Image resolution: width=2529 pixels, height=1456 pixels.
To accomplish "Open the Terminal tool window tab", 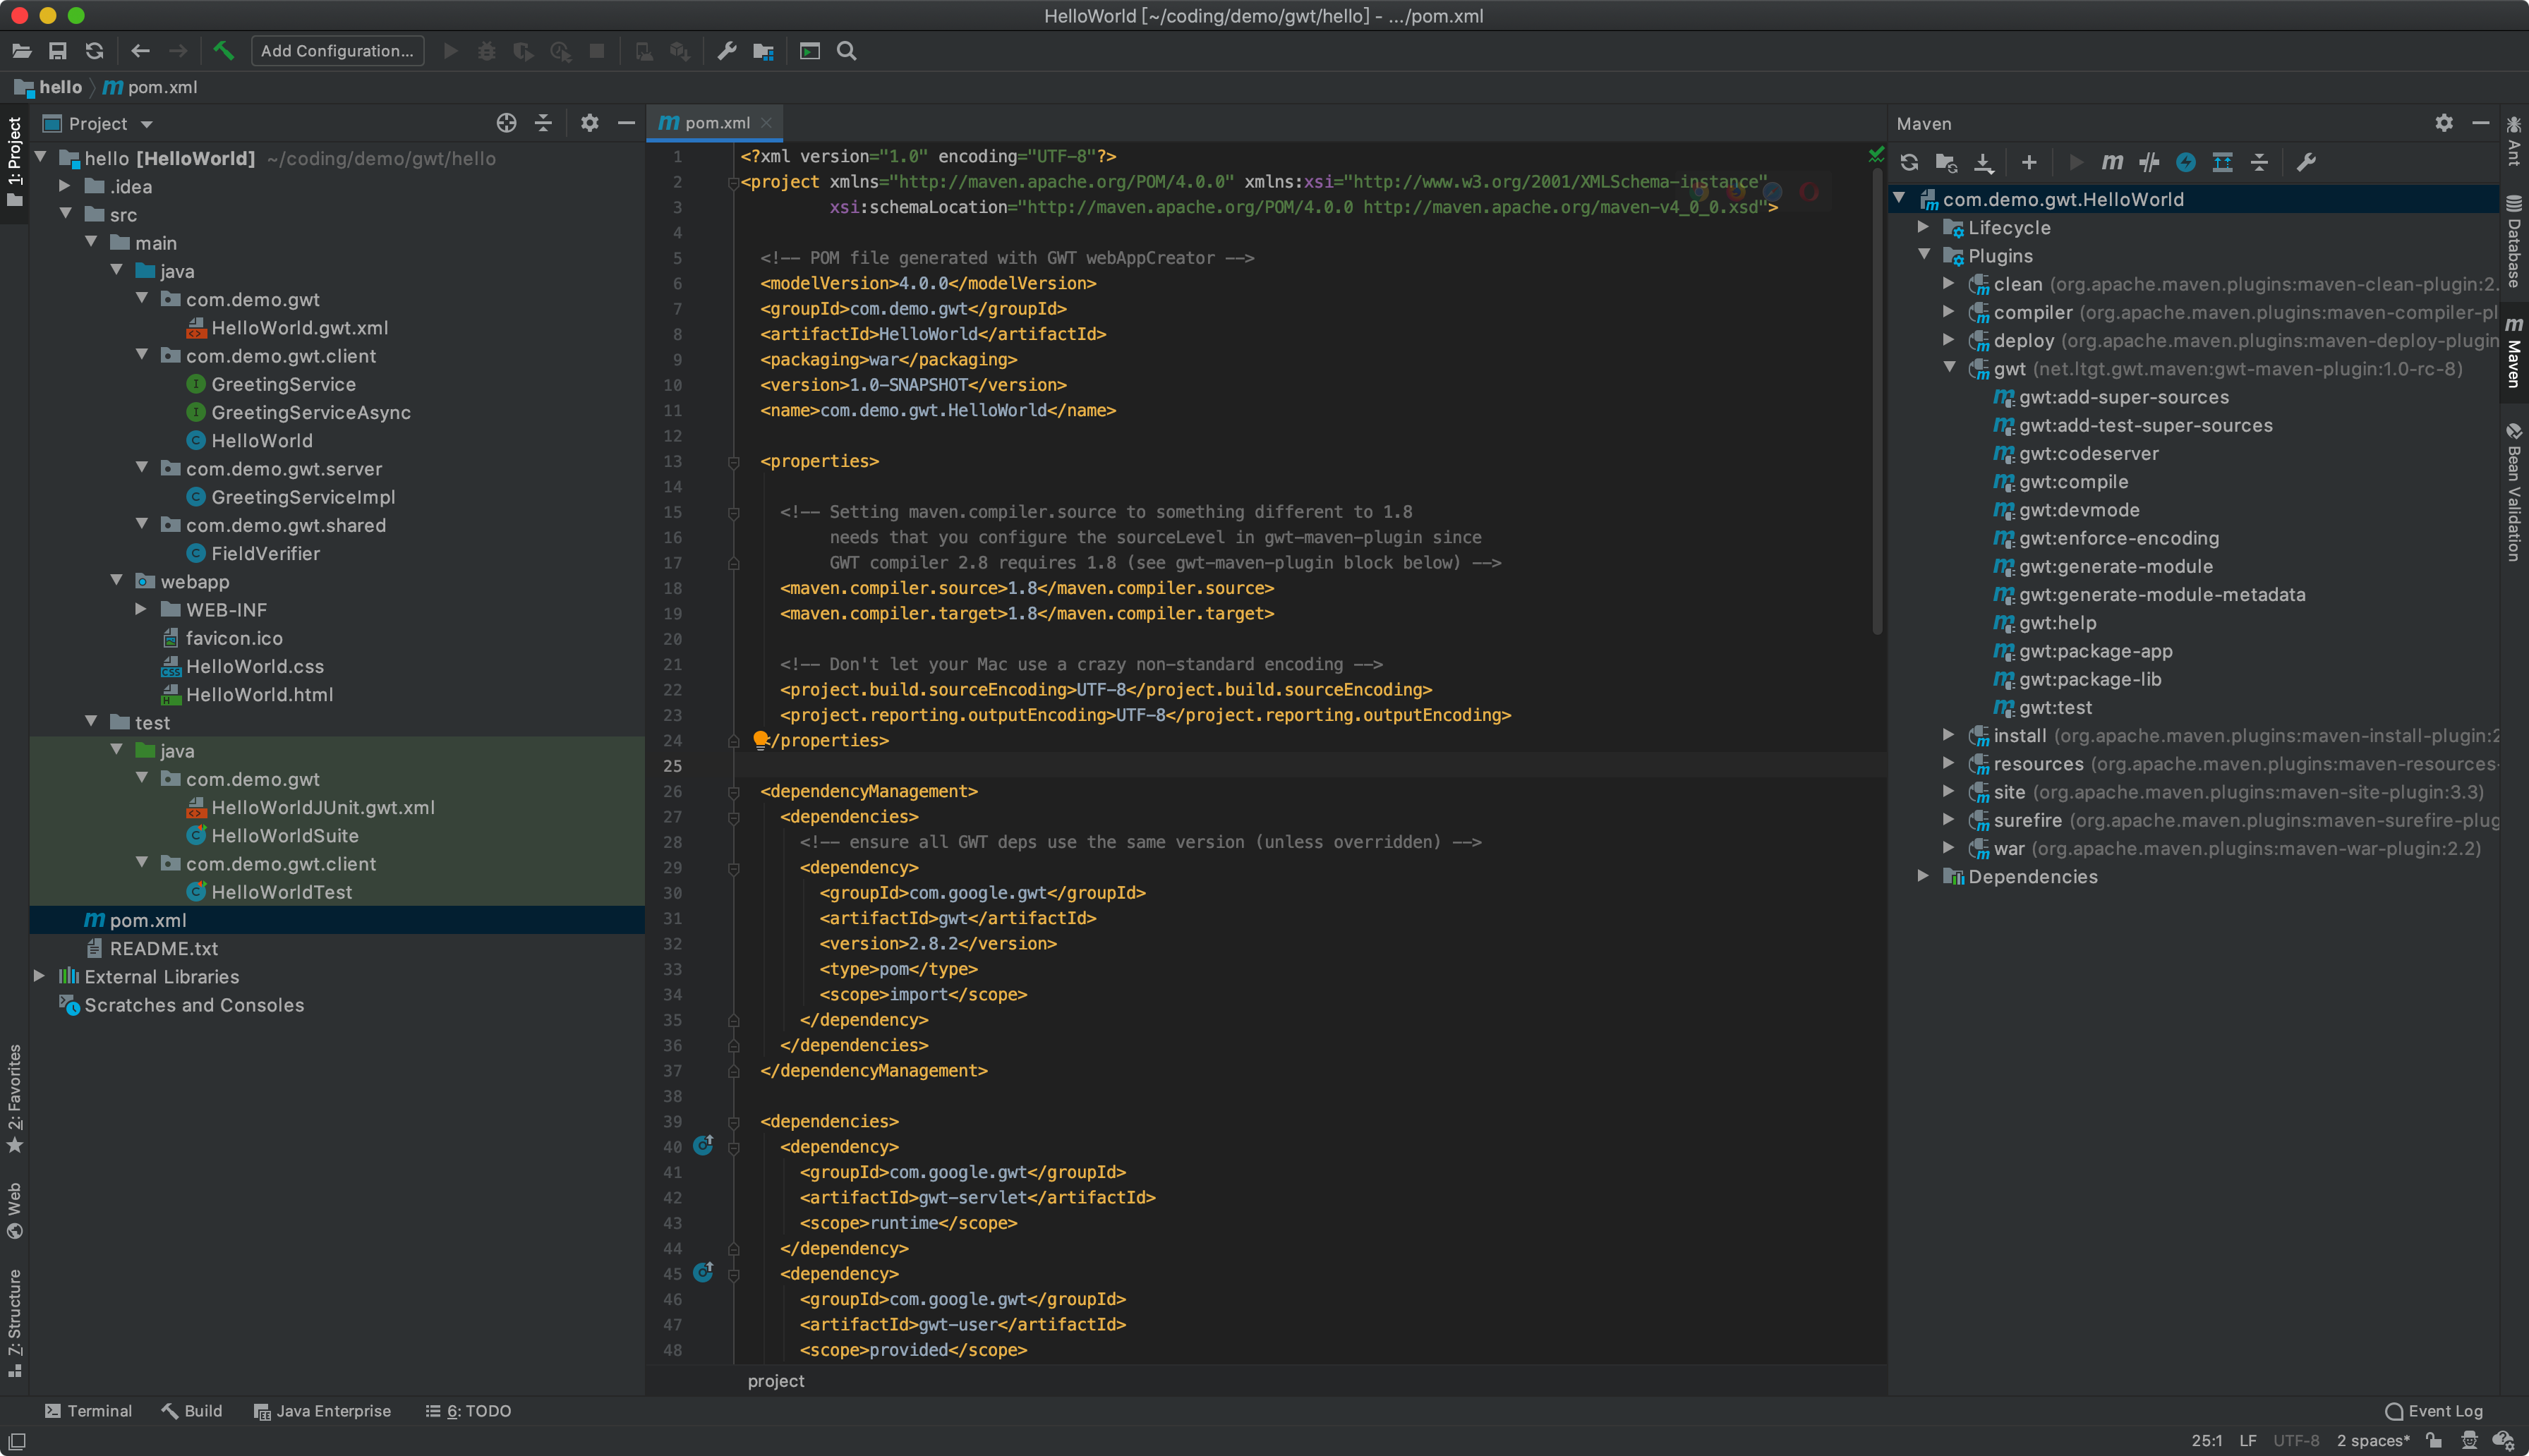I will click(x=88, y=1410).
